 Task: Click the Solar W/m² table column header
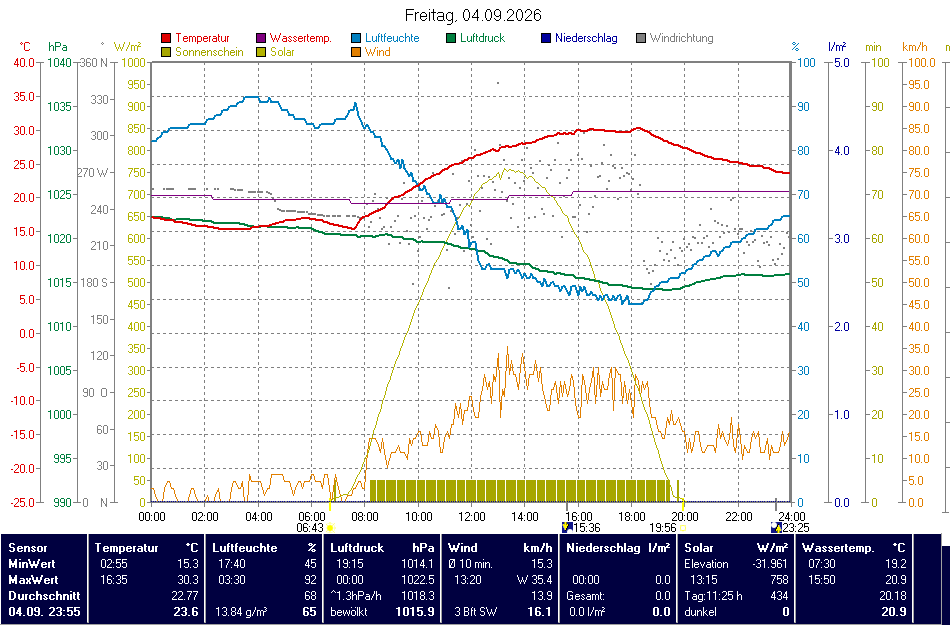click(x=736, y=548)
